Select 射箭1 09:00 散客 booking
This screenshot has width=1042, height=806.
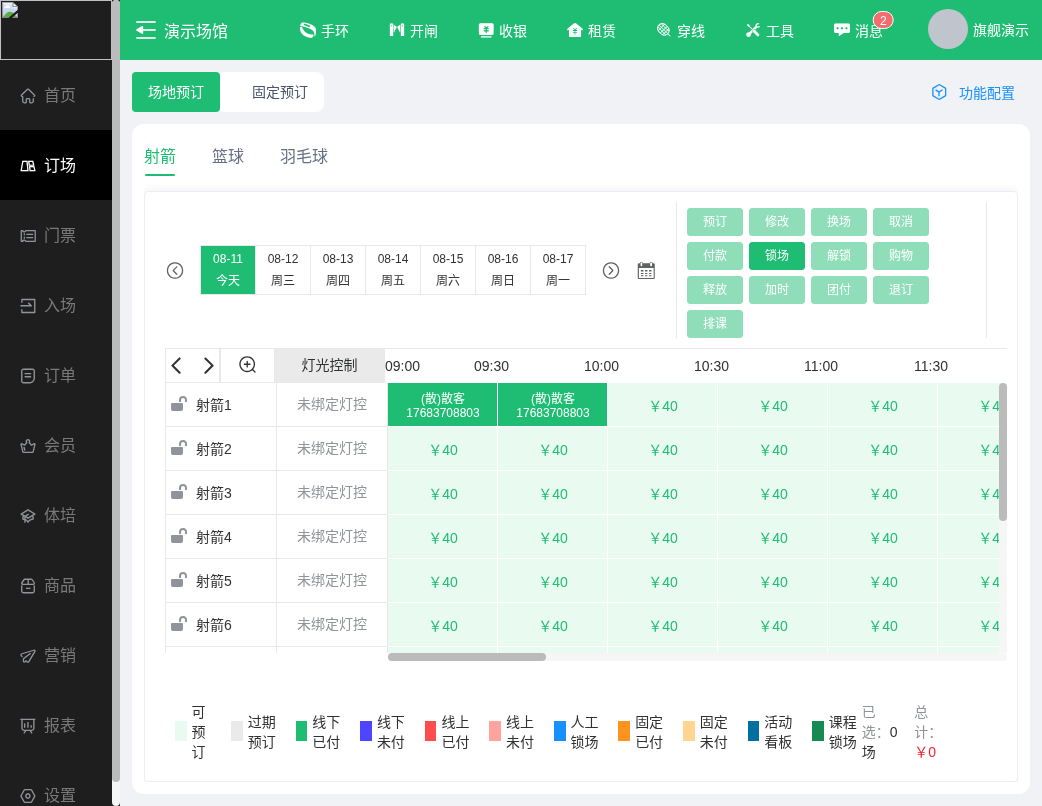(x=443, y=405)
